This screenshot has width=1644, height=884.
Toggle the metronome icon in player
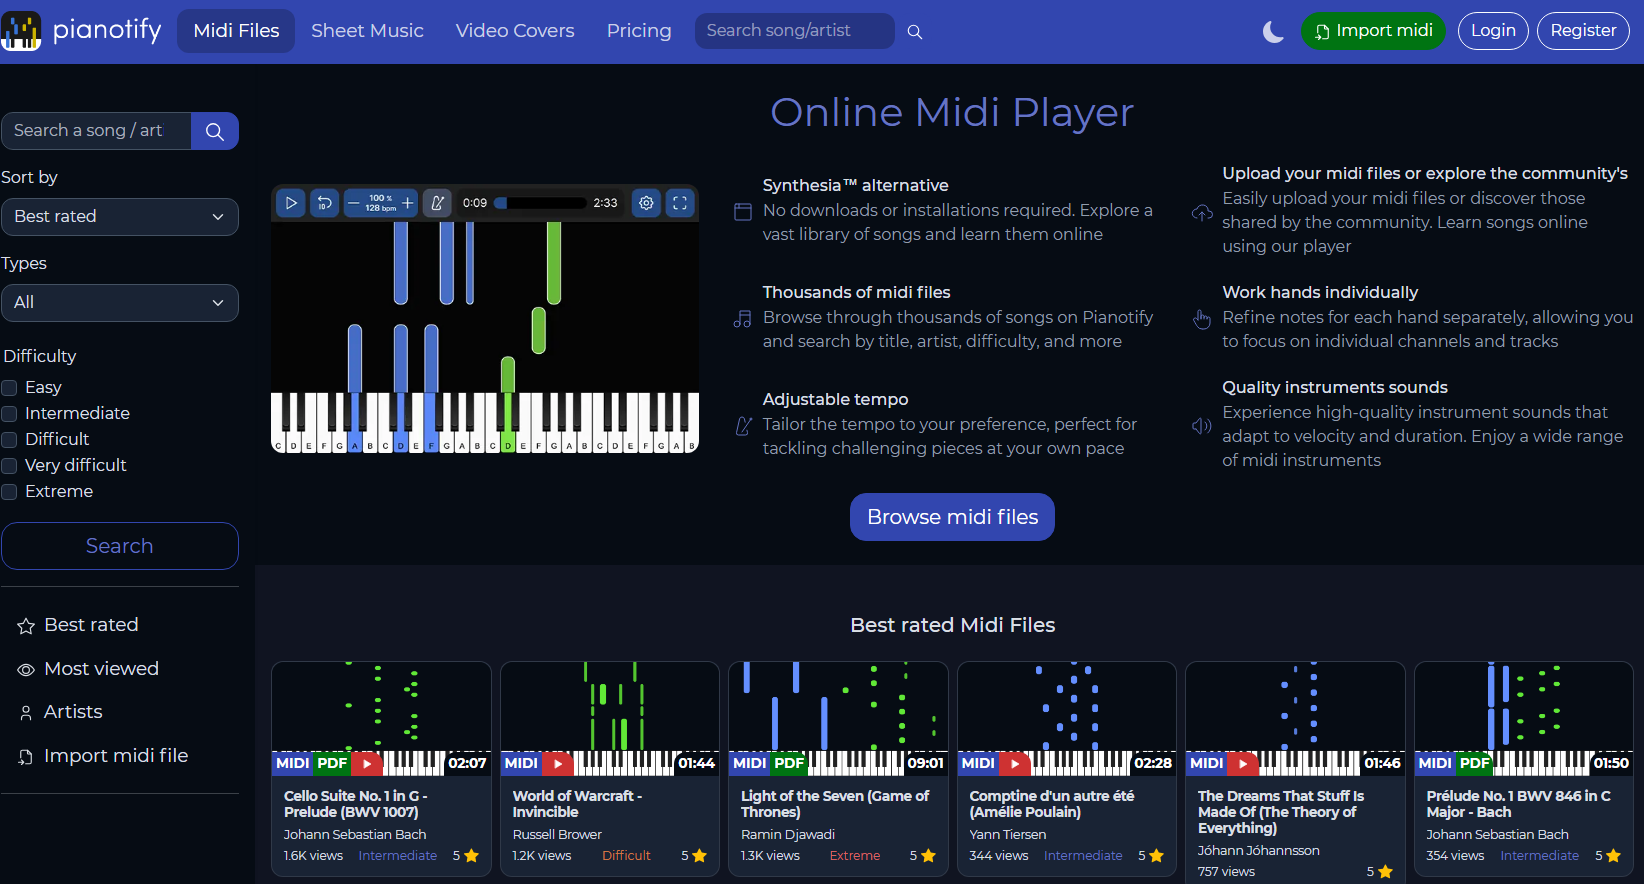click(x=437, y=203)
